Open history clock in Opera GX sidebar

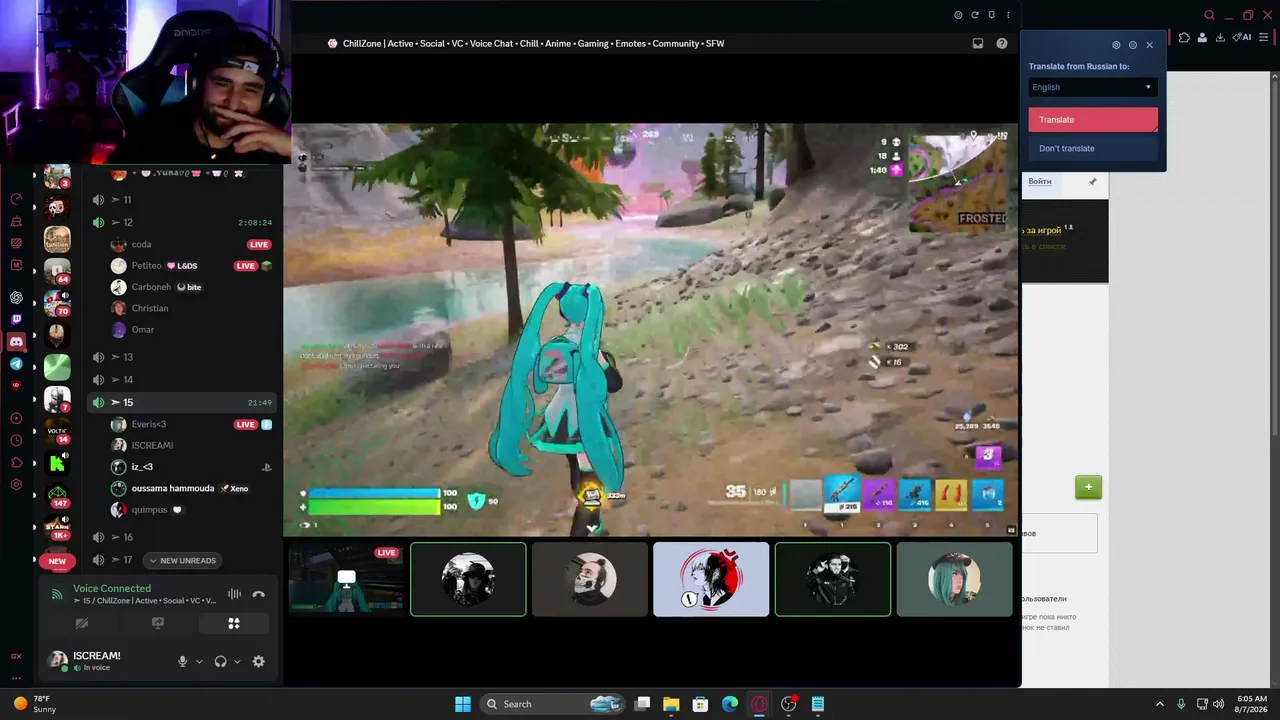click(x=16, y=440)
